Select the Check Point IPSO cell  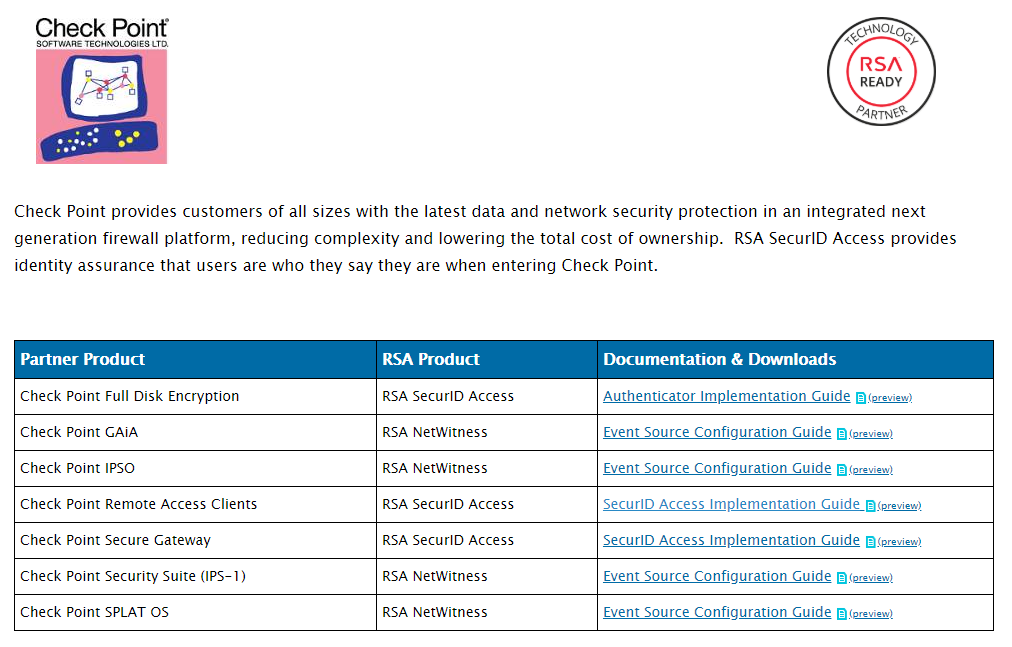tap(196, 468)
